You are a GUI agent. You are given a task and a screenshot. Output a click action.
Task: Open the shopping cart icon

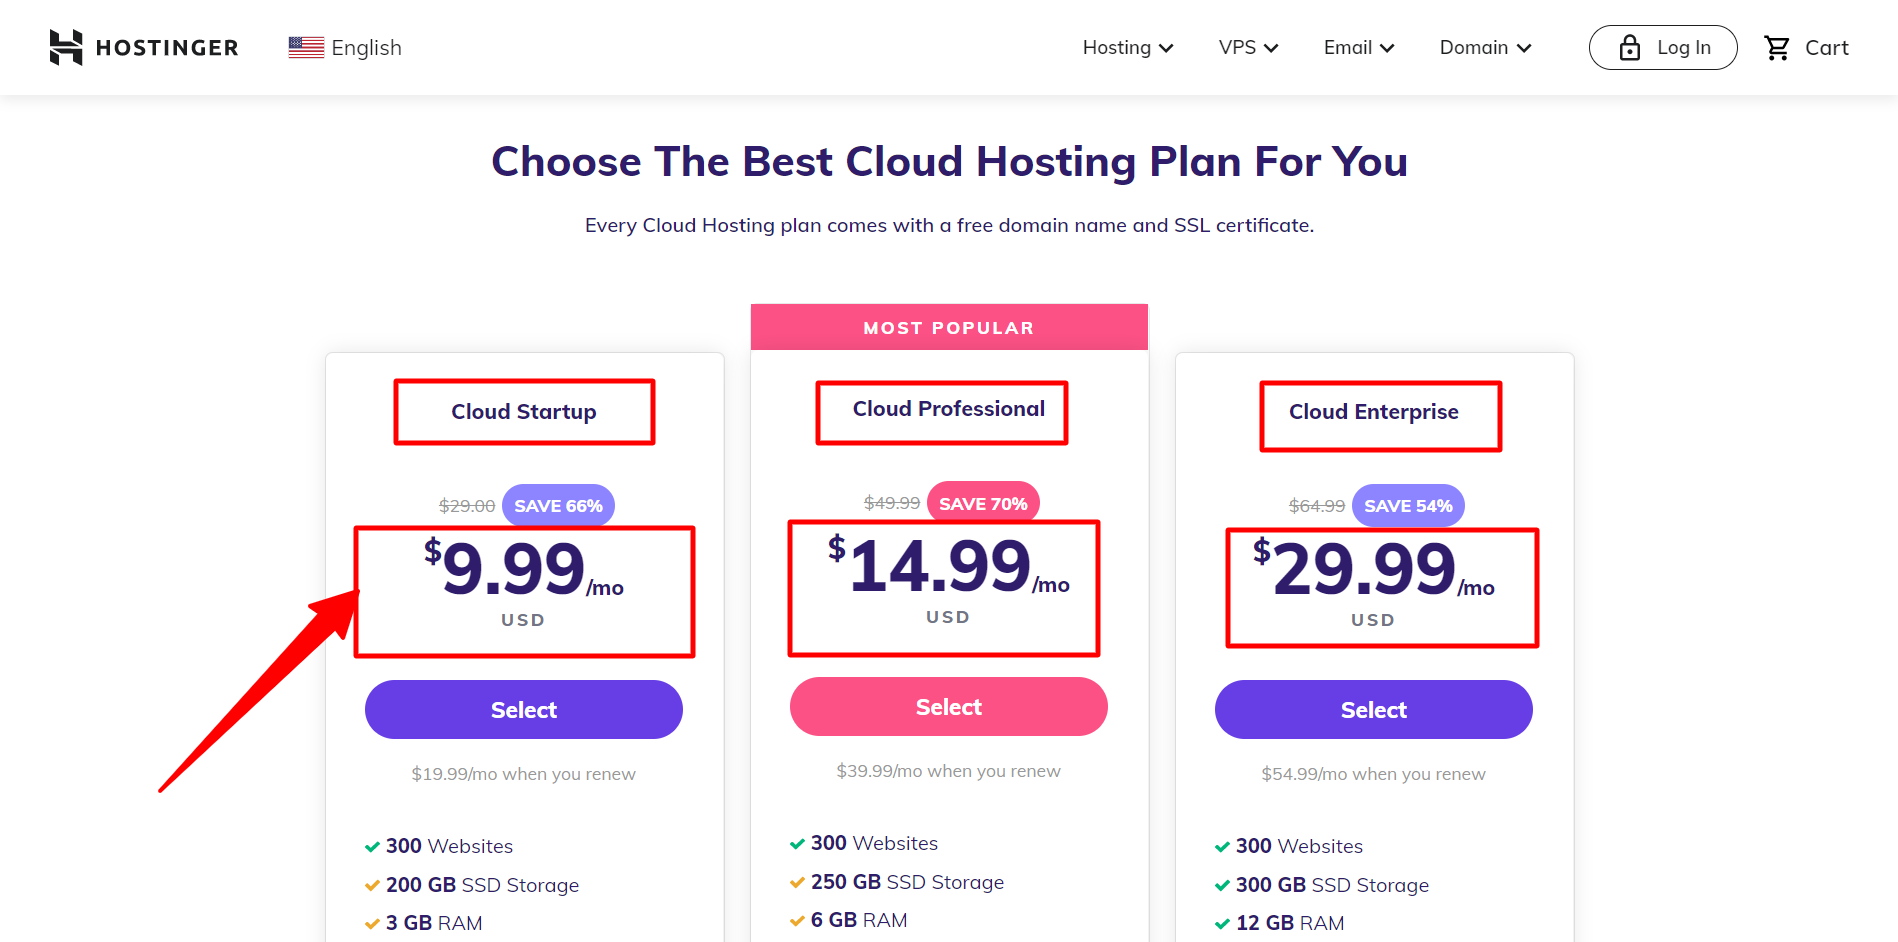pos(1777,48)
